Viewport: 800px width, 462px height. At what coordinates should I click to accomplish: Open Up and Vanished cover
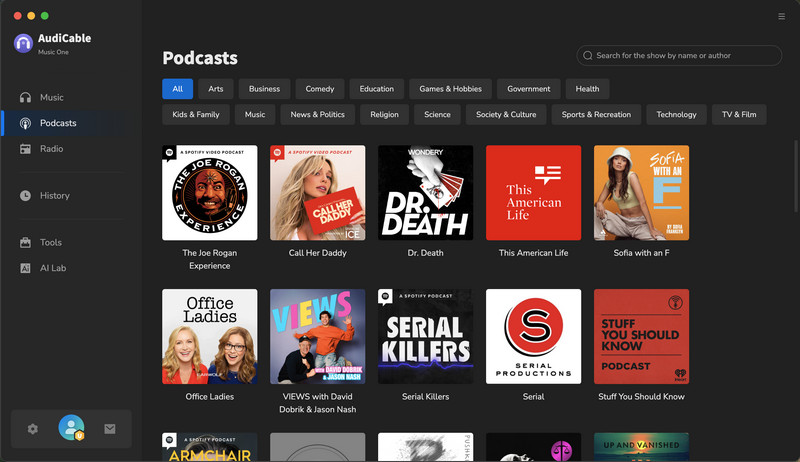[641, 447]
